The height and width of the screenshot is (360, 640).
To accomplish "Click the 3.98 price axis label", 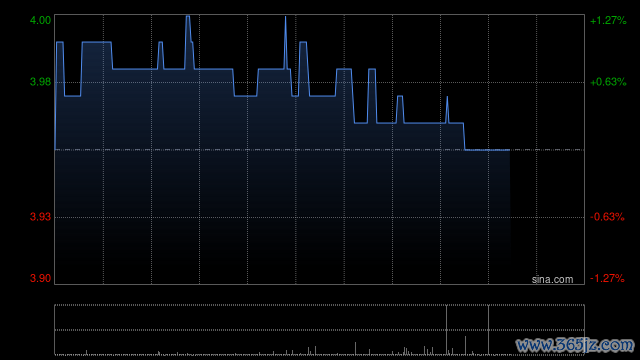I will pyautogui.click(x=40, y=82).
